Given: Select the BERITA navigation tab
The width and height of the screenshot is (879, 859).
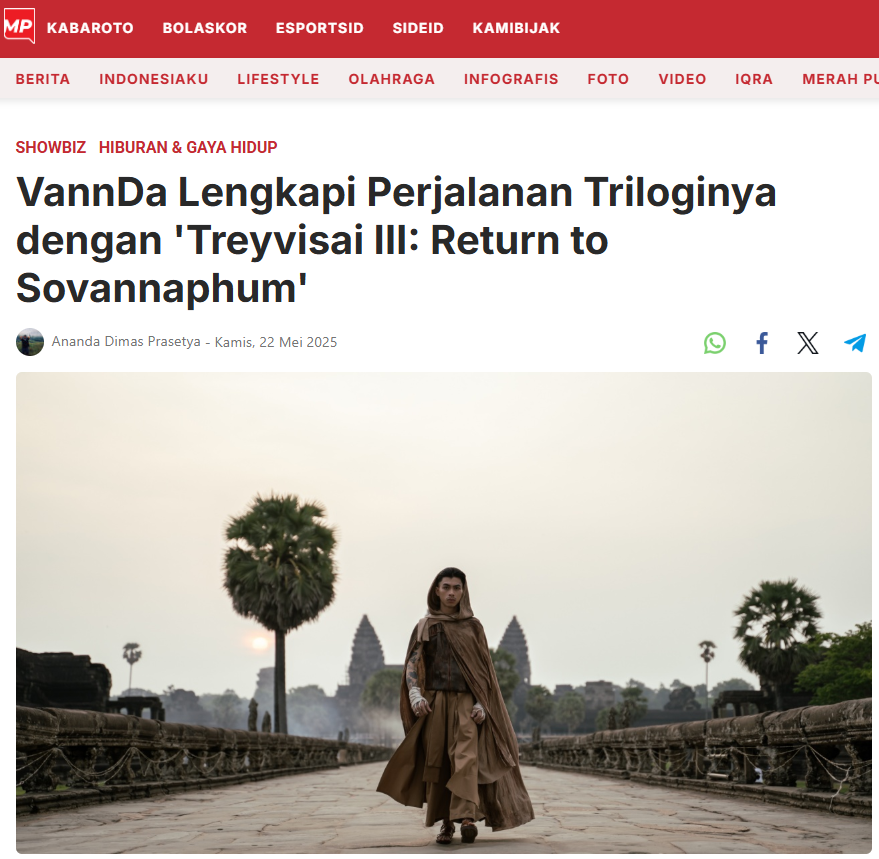Looking at the screenshot, I should click(43, 79).
